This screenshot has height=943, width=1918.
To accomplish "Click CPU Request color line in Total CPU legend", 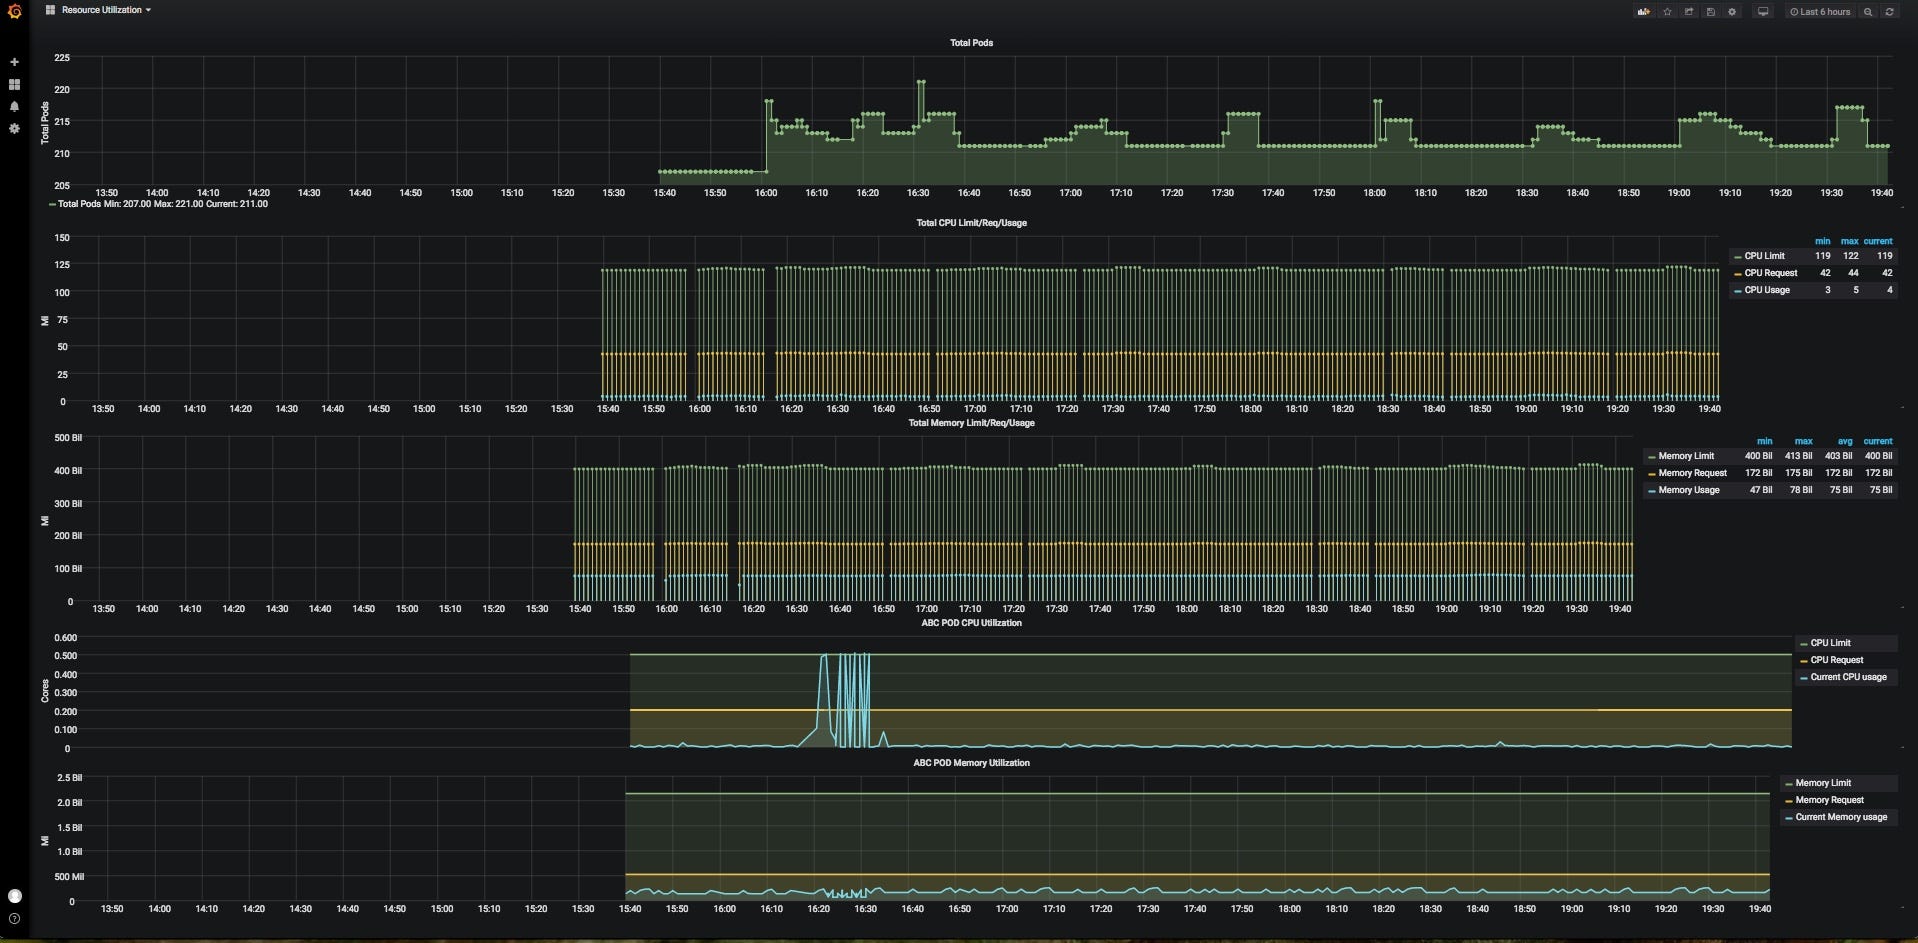I will click(x=1738, y=274).
